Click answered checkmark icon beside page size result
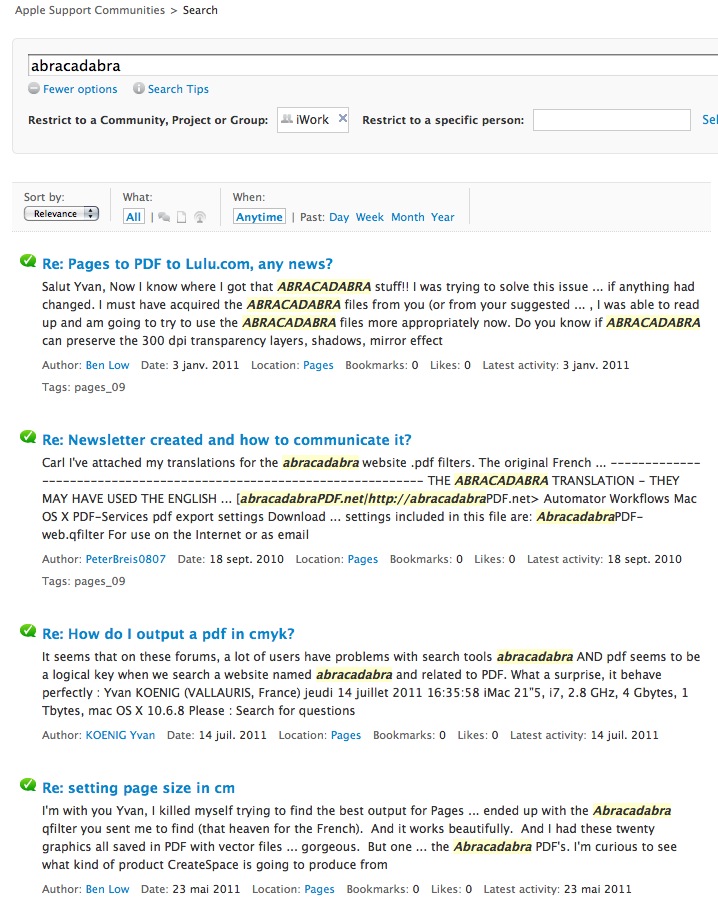This screenshot has height=915, width=718. pos(28,785)
